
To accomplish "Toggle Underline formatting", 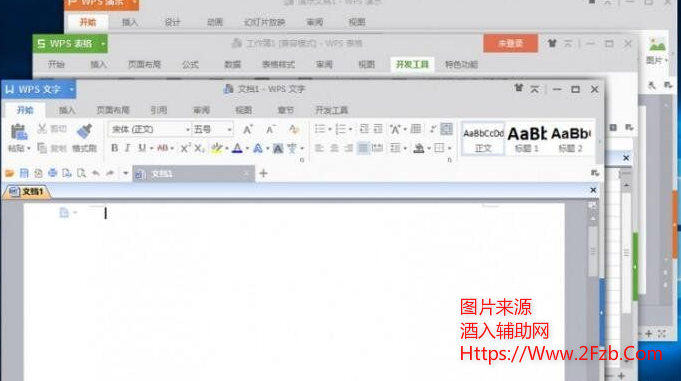I will coord(142,148).
